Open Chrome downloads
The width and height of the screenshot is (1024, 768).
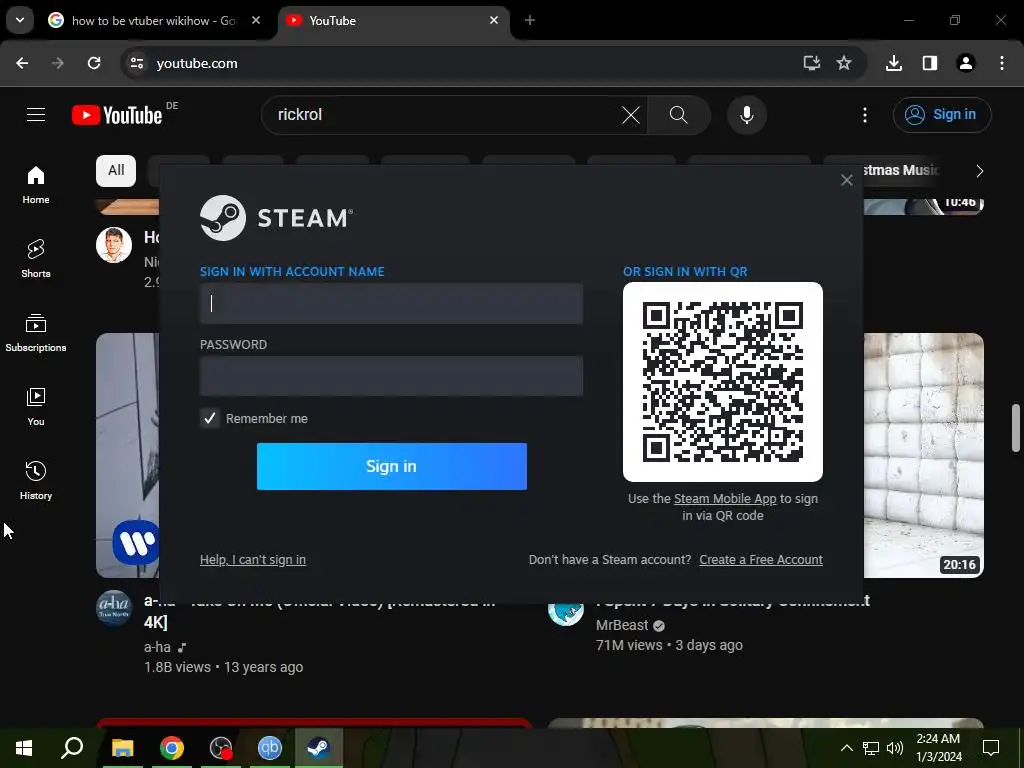pos(894,63)
